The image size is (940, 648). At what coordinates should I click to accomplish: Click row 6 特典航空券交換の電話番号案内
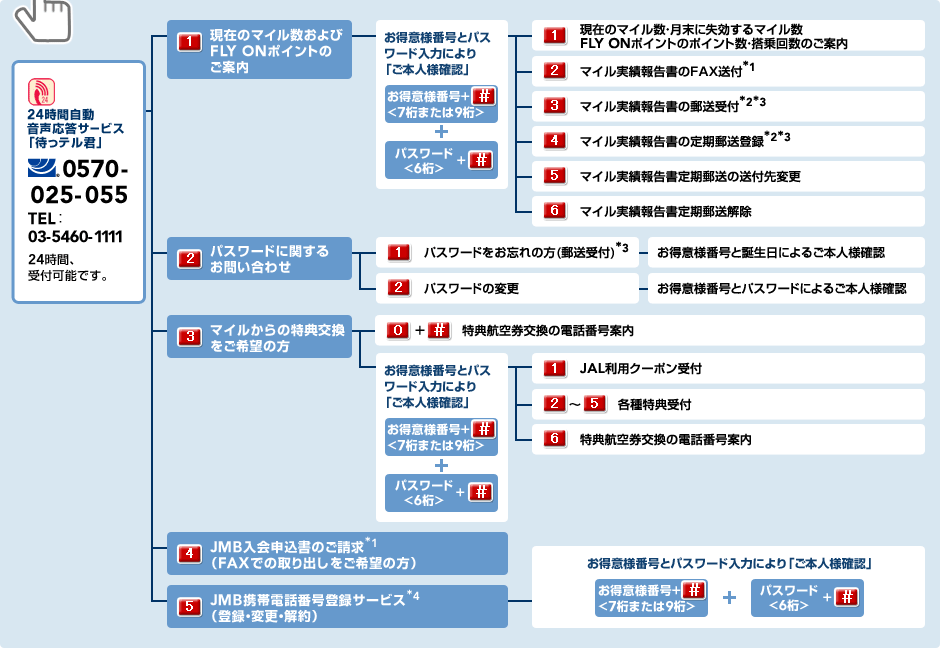click(728, 439)
